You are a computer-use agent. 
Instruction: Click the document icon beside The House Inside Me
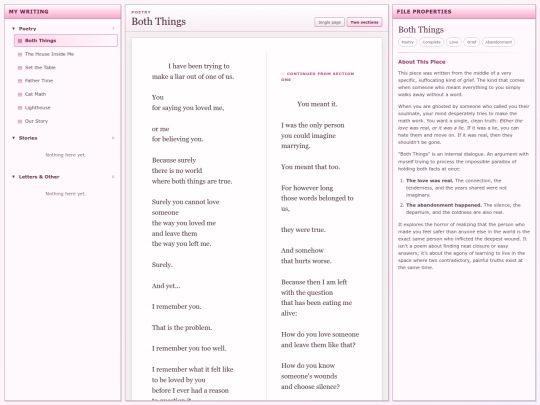click(20, 54)
